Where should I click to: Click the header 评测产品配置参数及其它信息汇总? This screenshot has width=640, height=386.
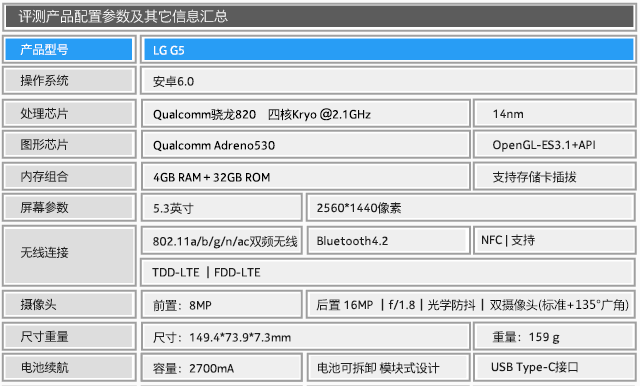tap(320, 17)
